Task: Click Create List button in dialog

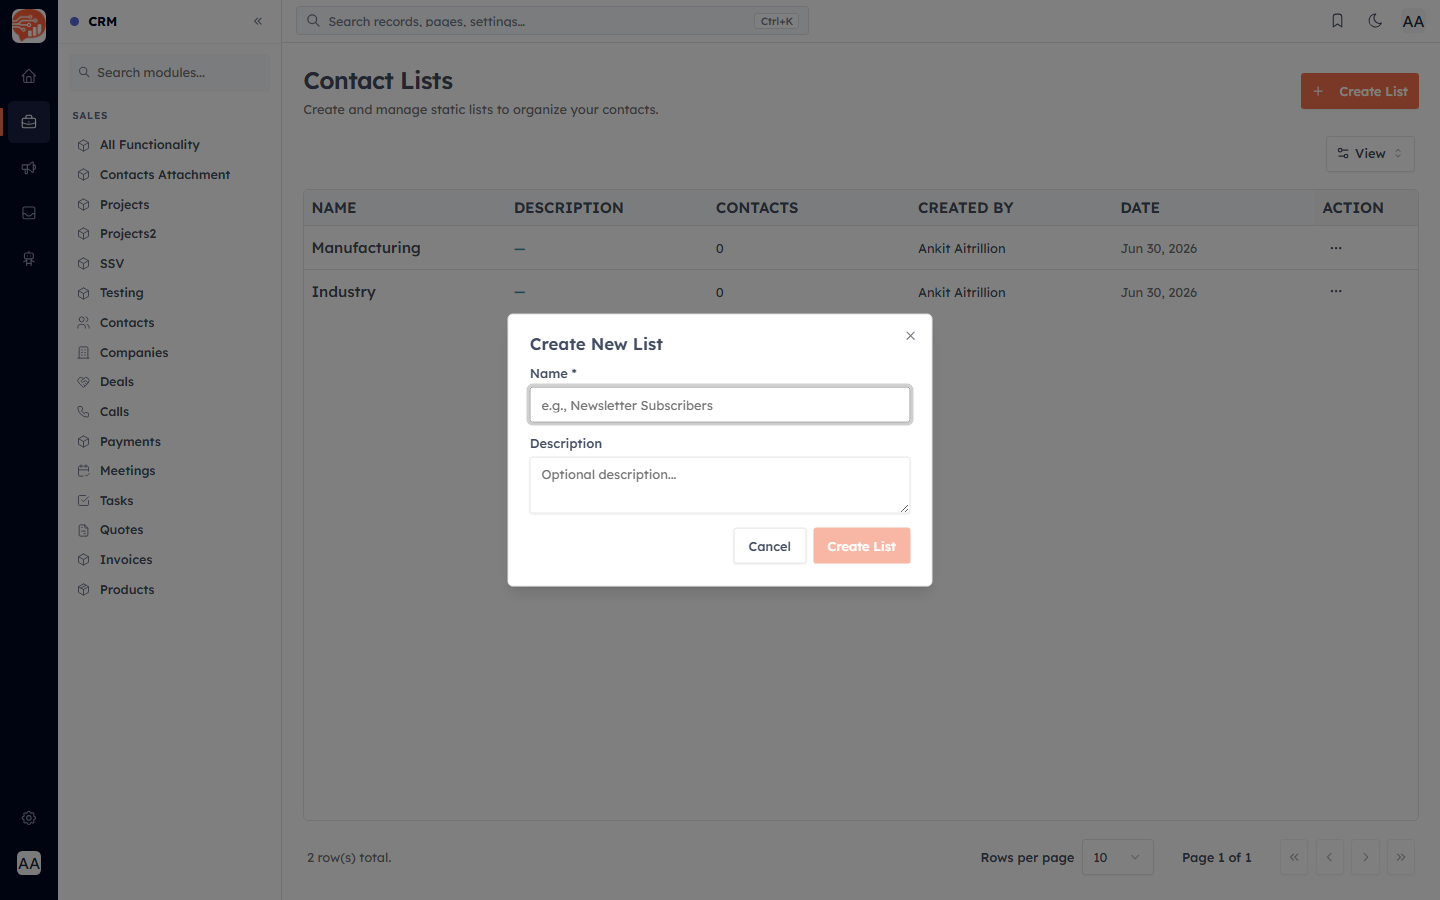Action: click(x=861, y=546)
